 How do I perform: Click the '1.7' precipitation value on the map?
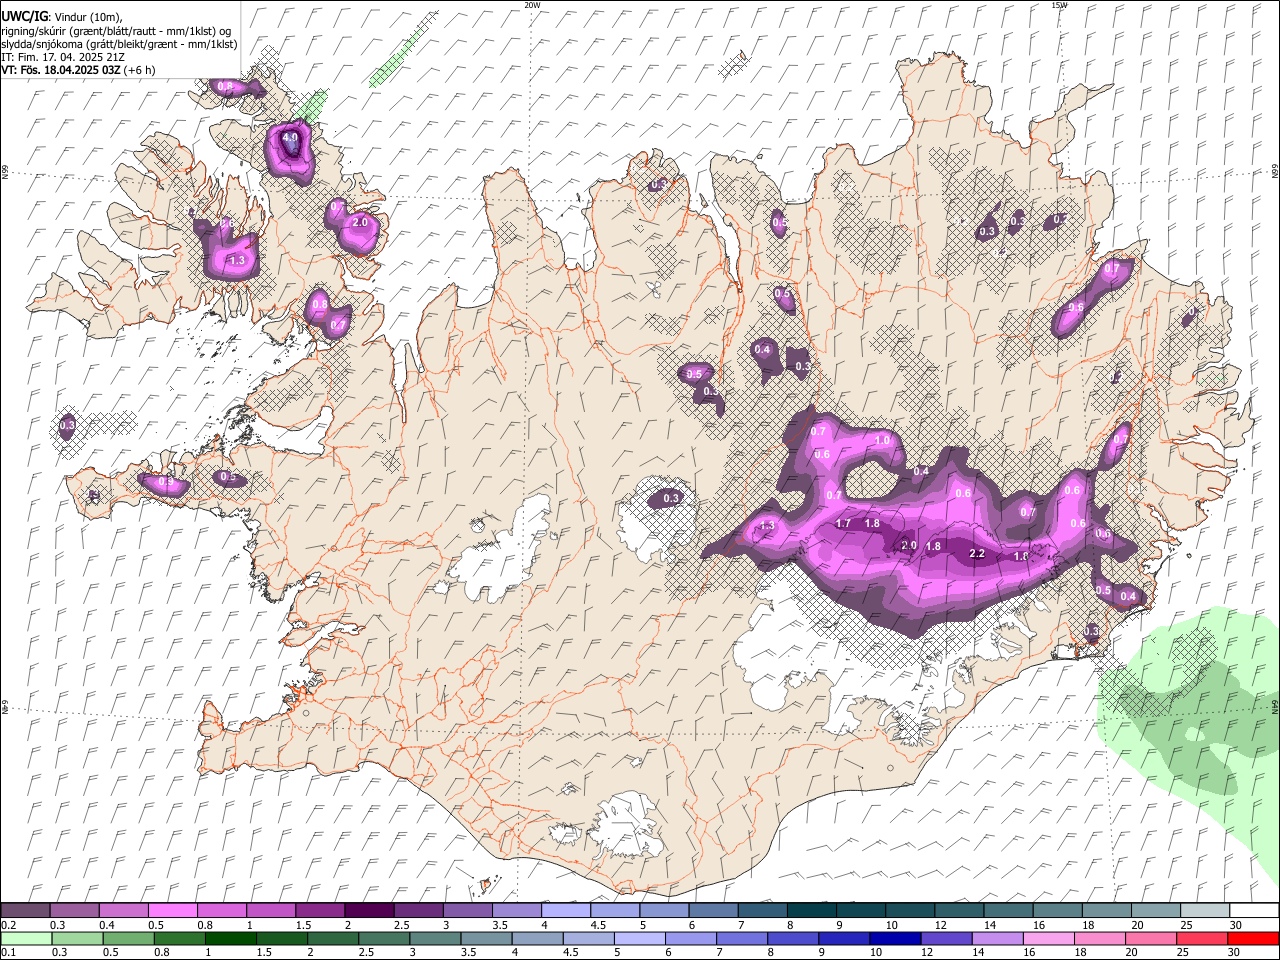click(x=843, y=523)
